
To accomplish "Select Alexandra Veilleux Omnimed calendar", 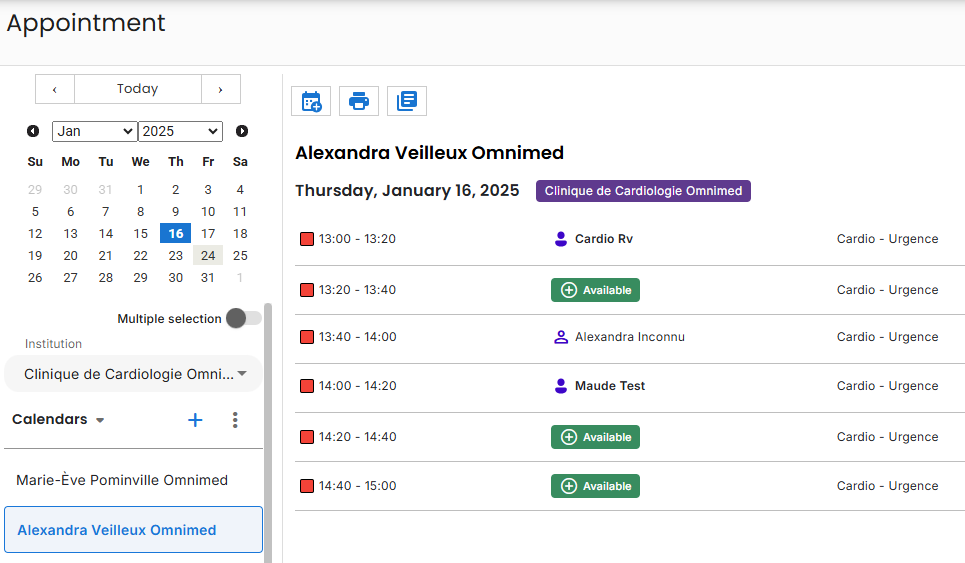I will 134,530.
